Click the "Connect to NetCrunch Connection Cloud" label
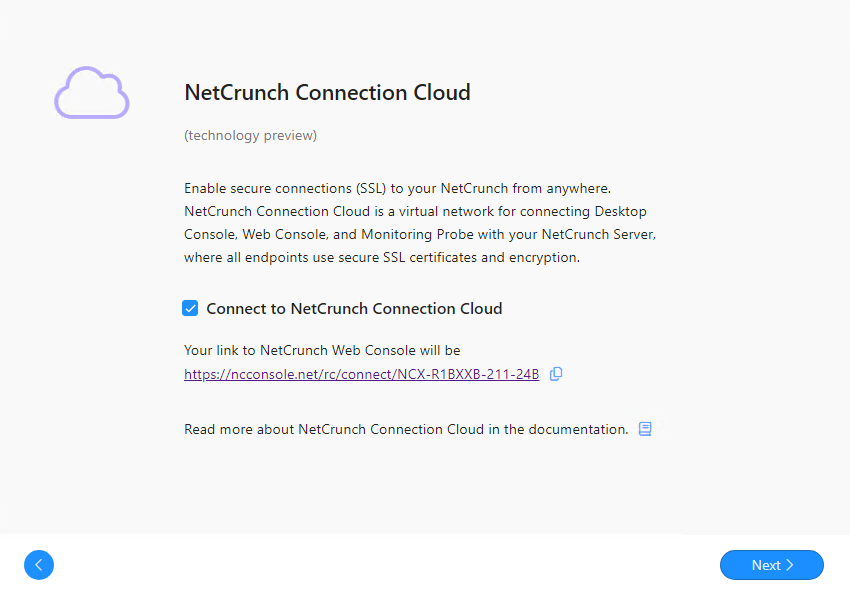This screenshot has height=590, width=850. [354, 309]
